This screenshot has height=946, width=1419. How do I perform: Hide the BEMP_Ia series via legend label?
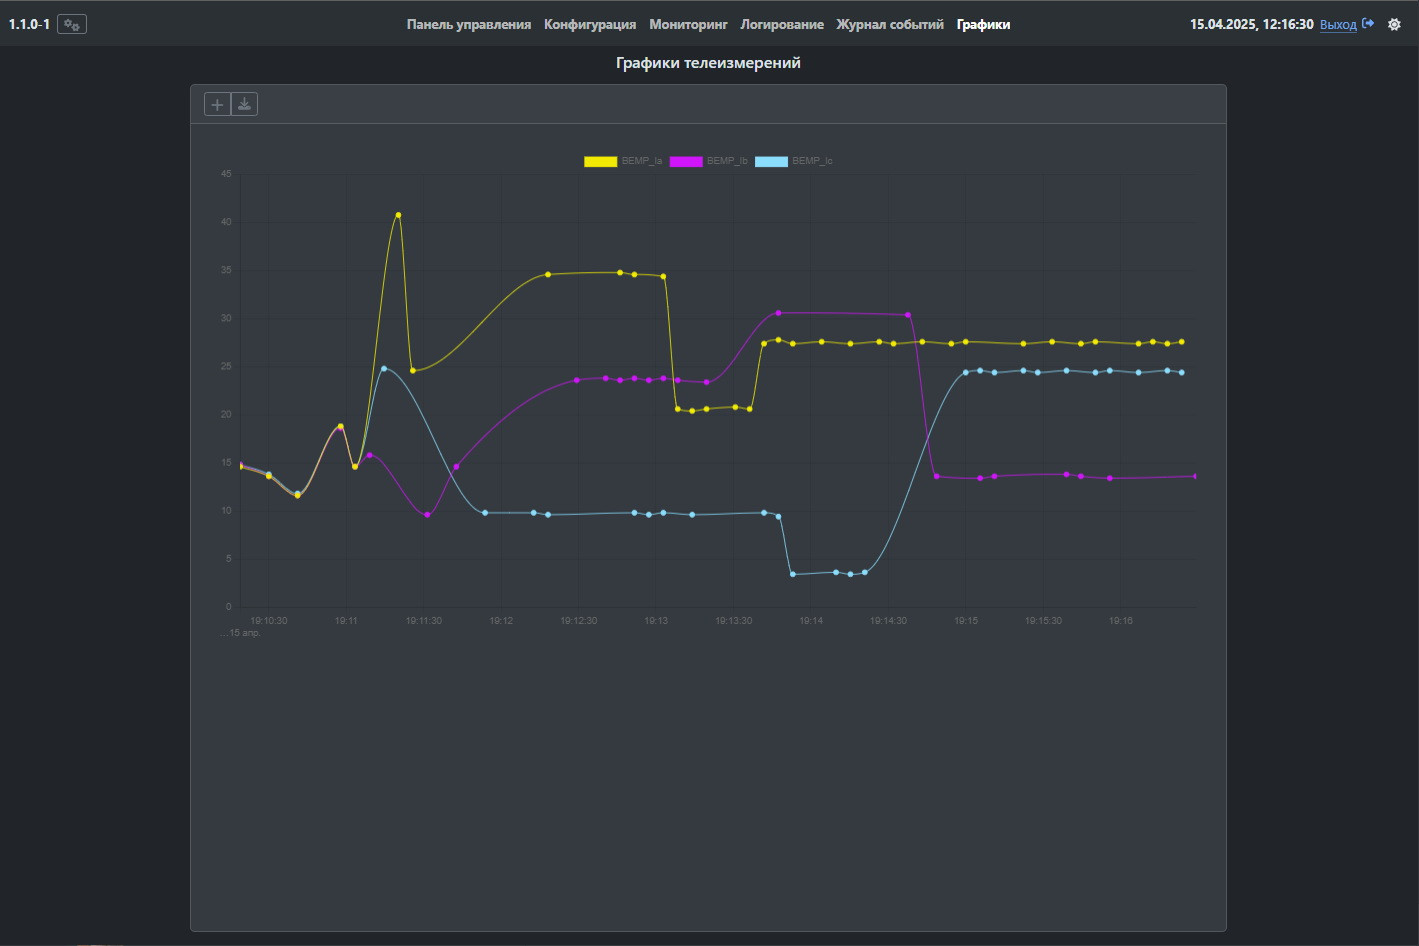[x=642, y=161]
